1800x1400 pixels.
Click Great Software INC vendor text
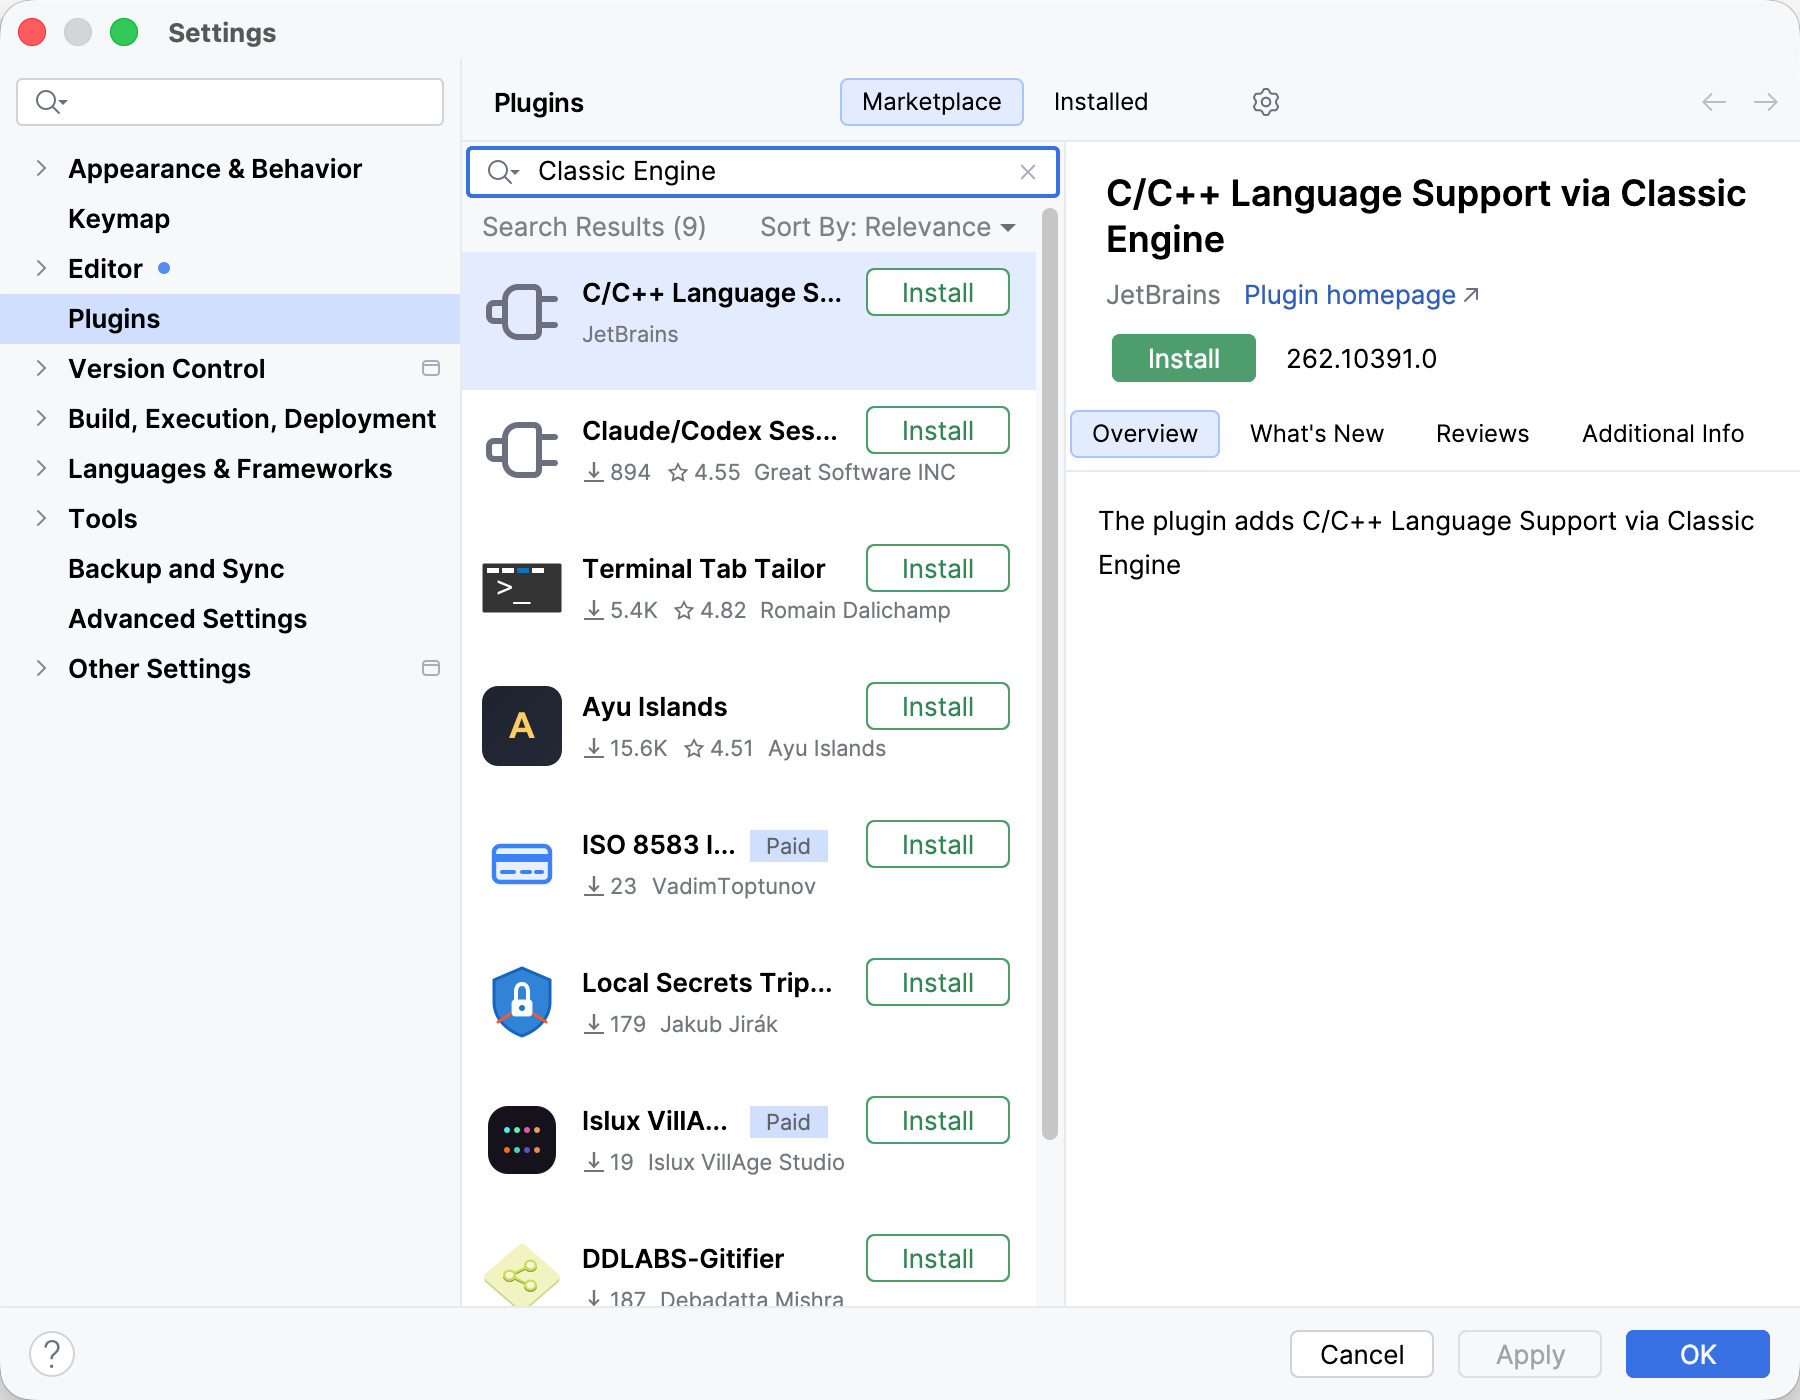tap(854, 472)
